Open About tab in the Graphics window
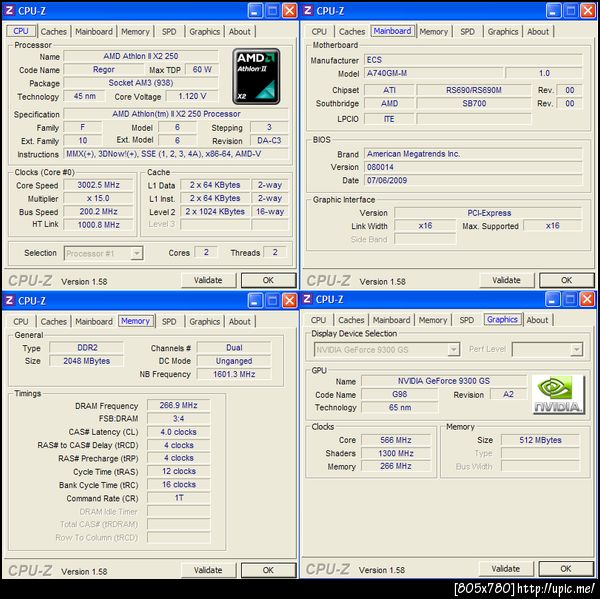This screenshot has height=599, width=600. [537, 320]
